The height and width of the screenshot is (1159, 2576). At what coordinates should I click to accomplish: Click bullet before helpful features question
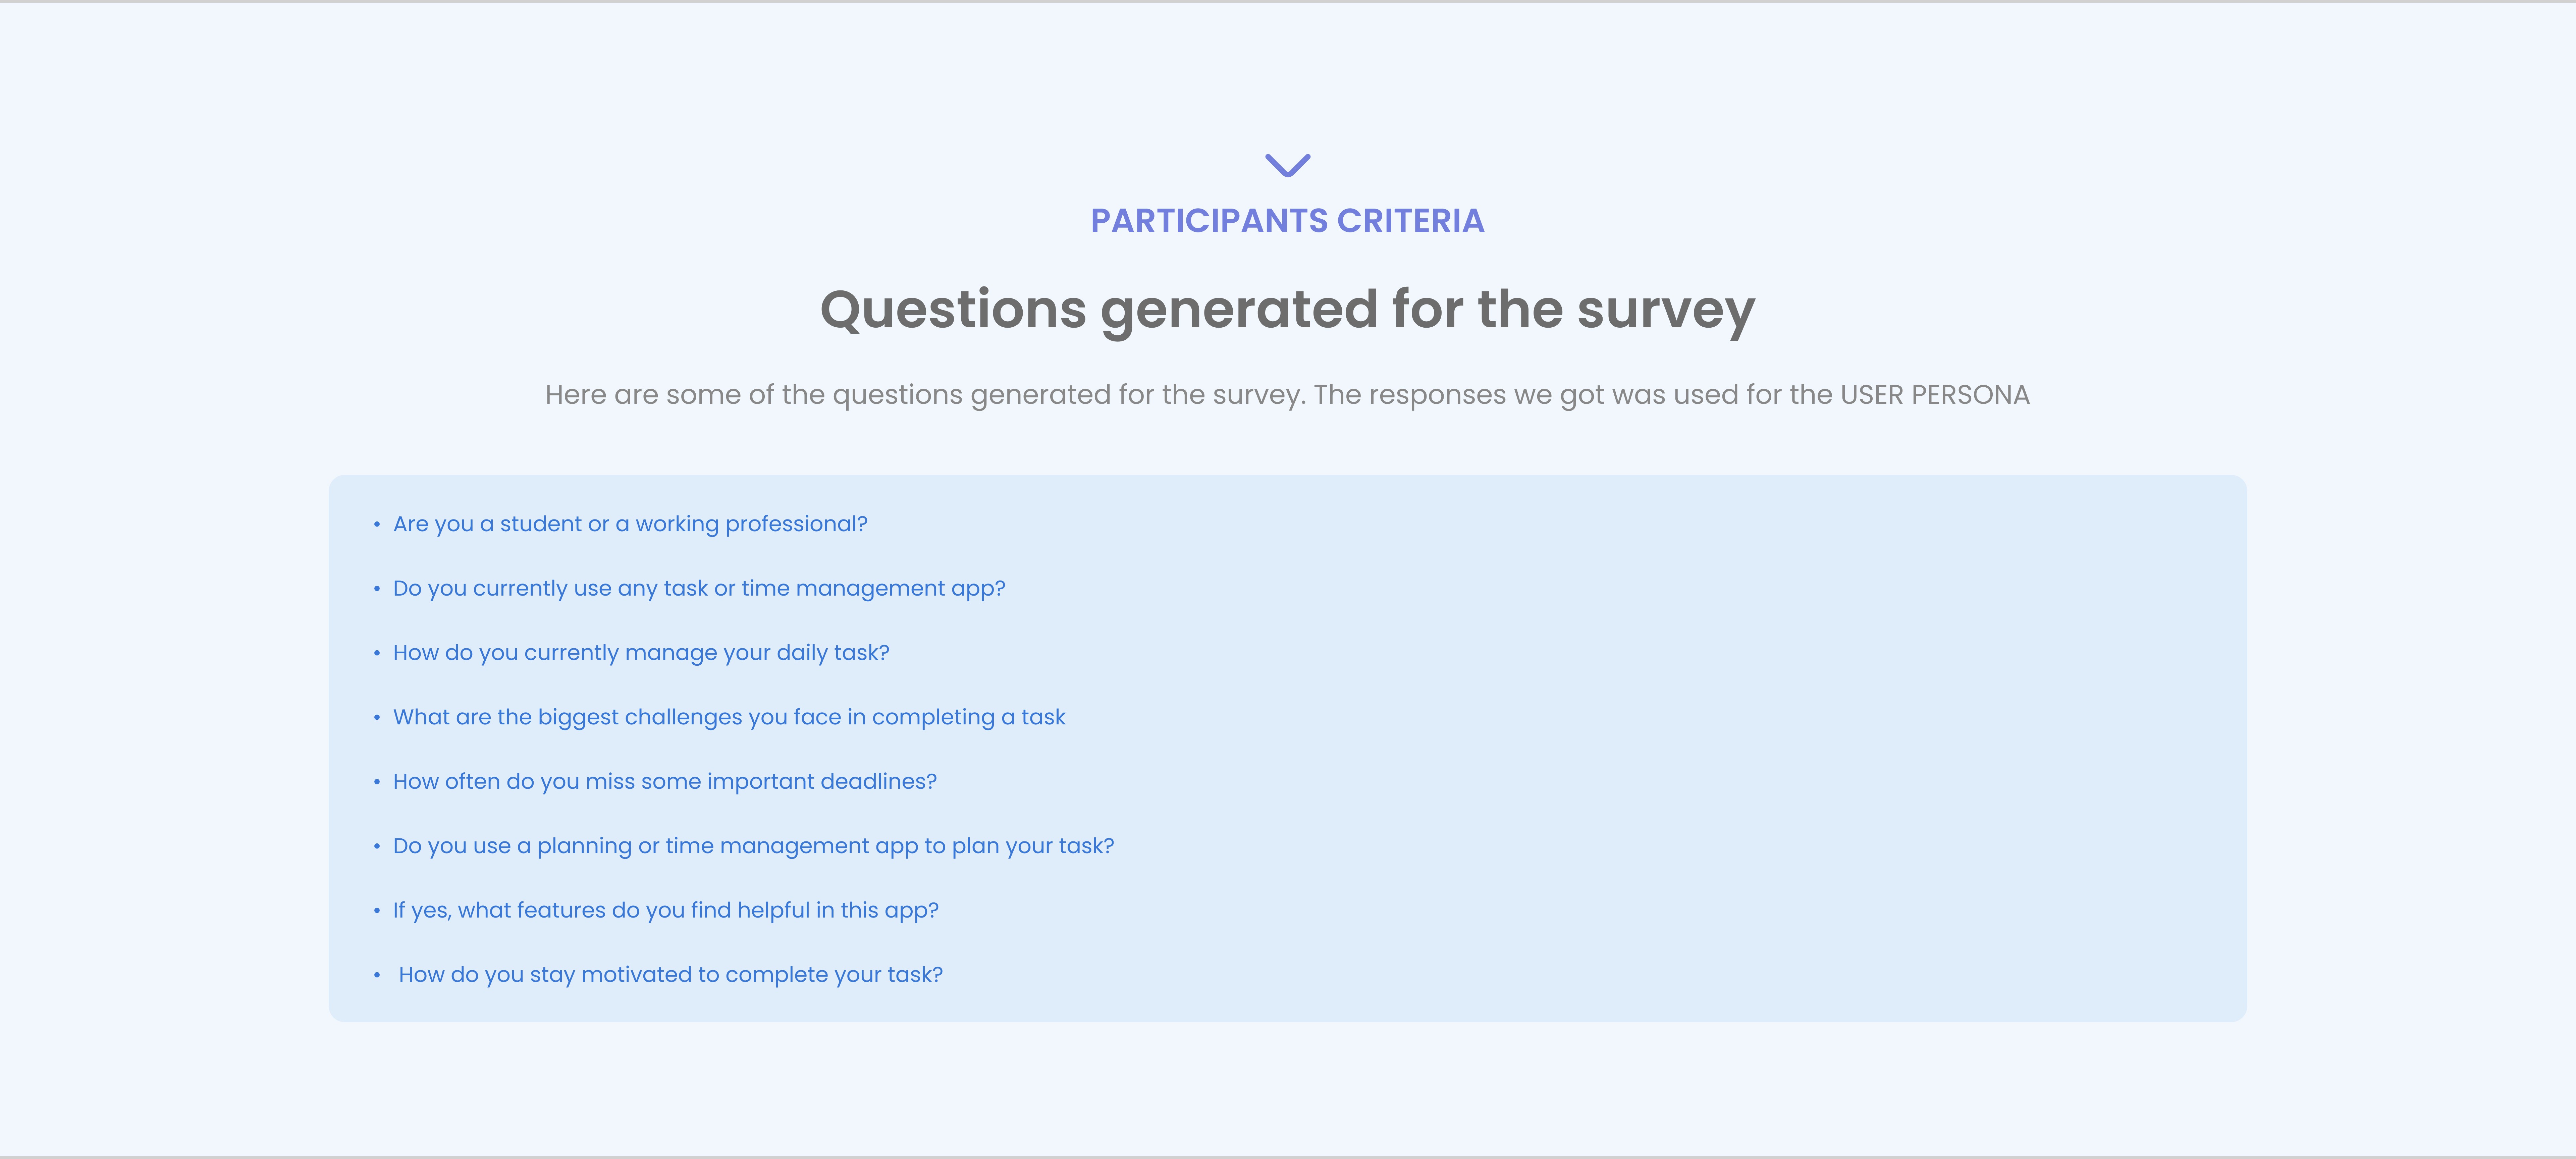click(377, 911)
